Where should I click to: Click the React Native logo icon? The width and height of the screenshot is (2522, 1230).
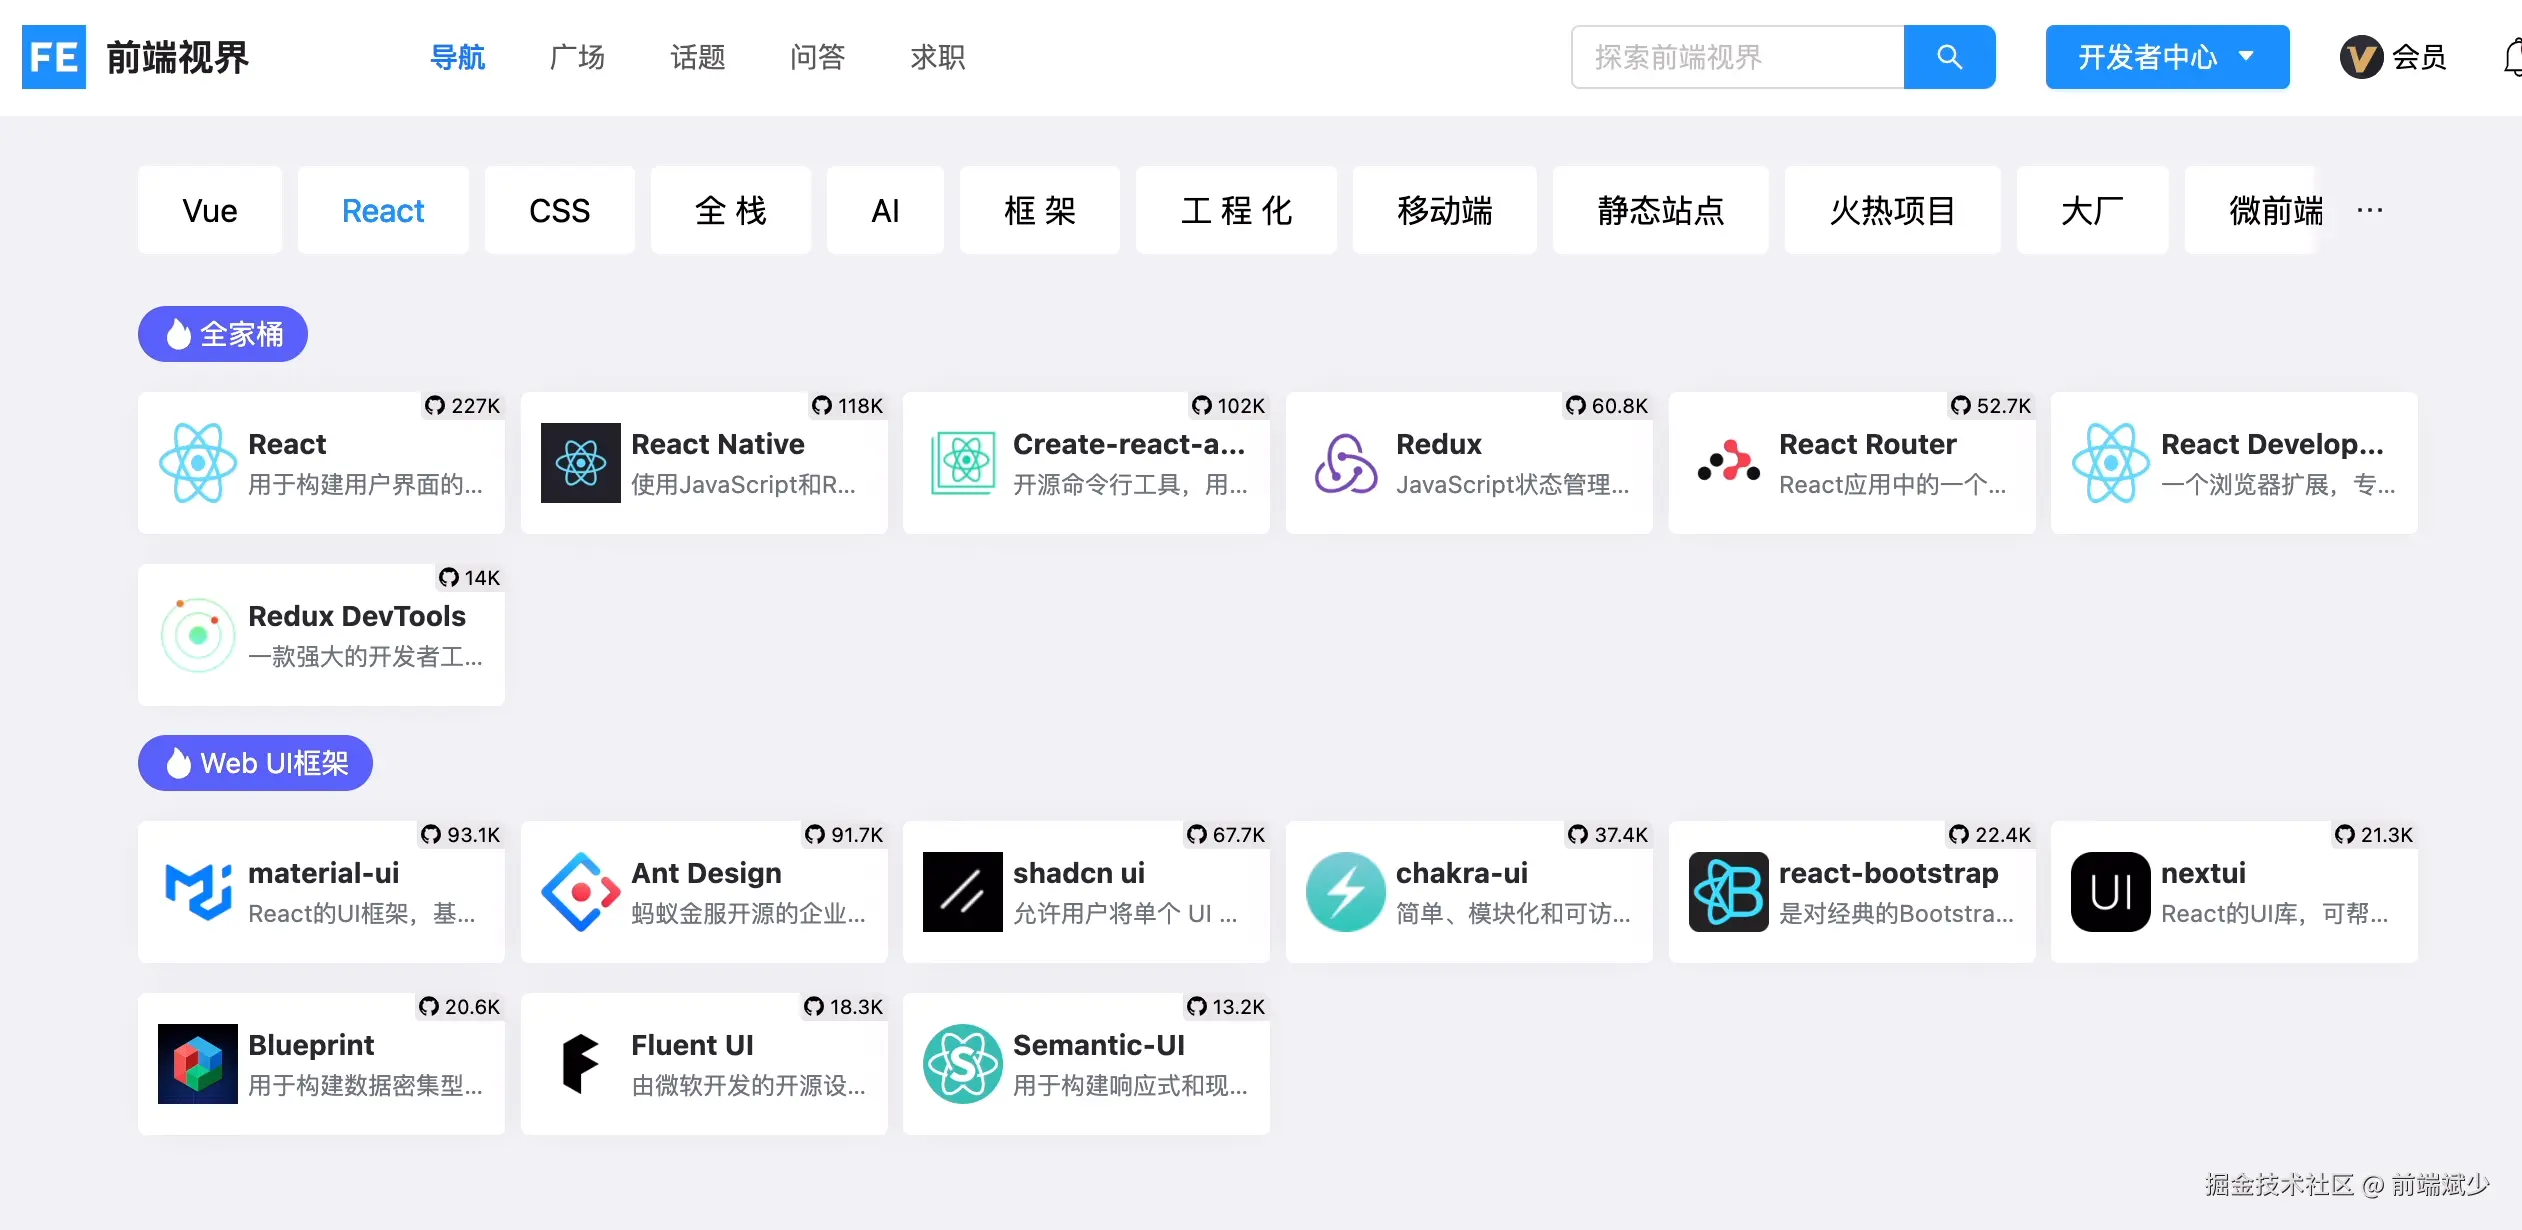click(x=581, y=463)
